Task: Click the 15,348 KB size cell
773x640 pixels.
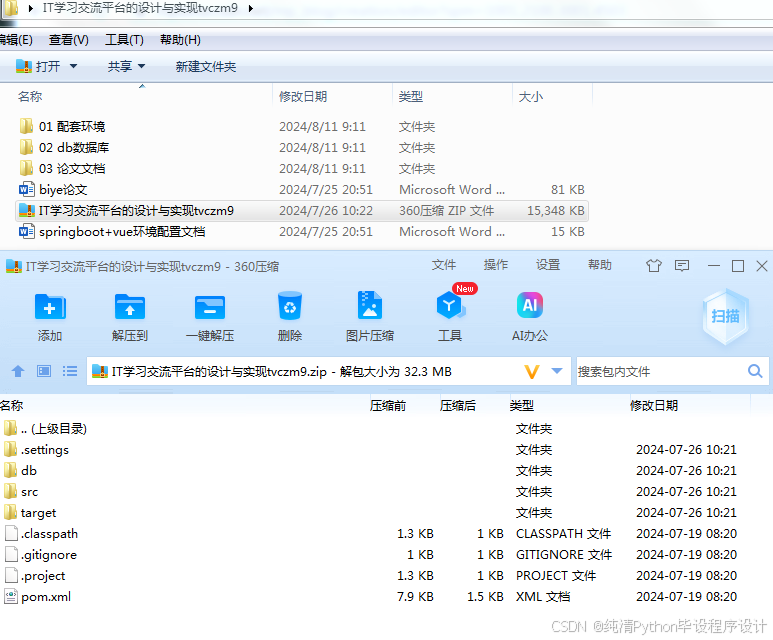Action: coord(556,211)
